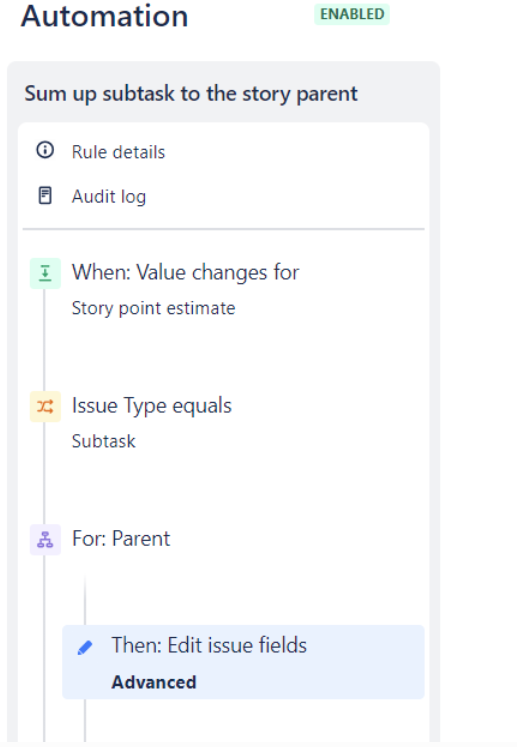The width and height of the screenshot is (517, 747).
Task: Click the ENABLED status badge
Action: [x=352, y=14]
